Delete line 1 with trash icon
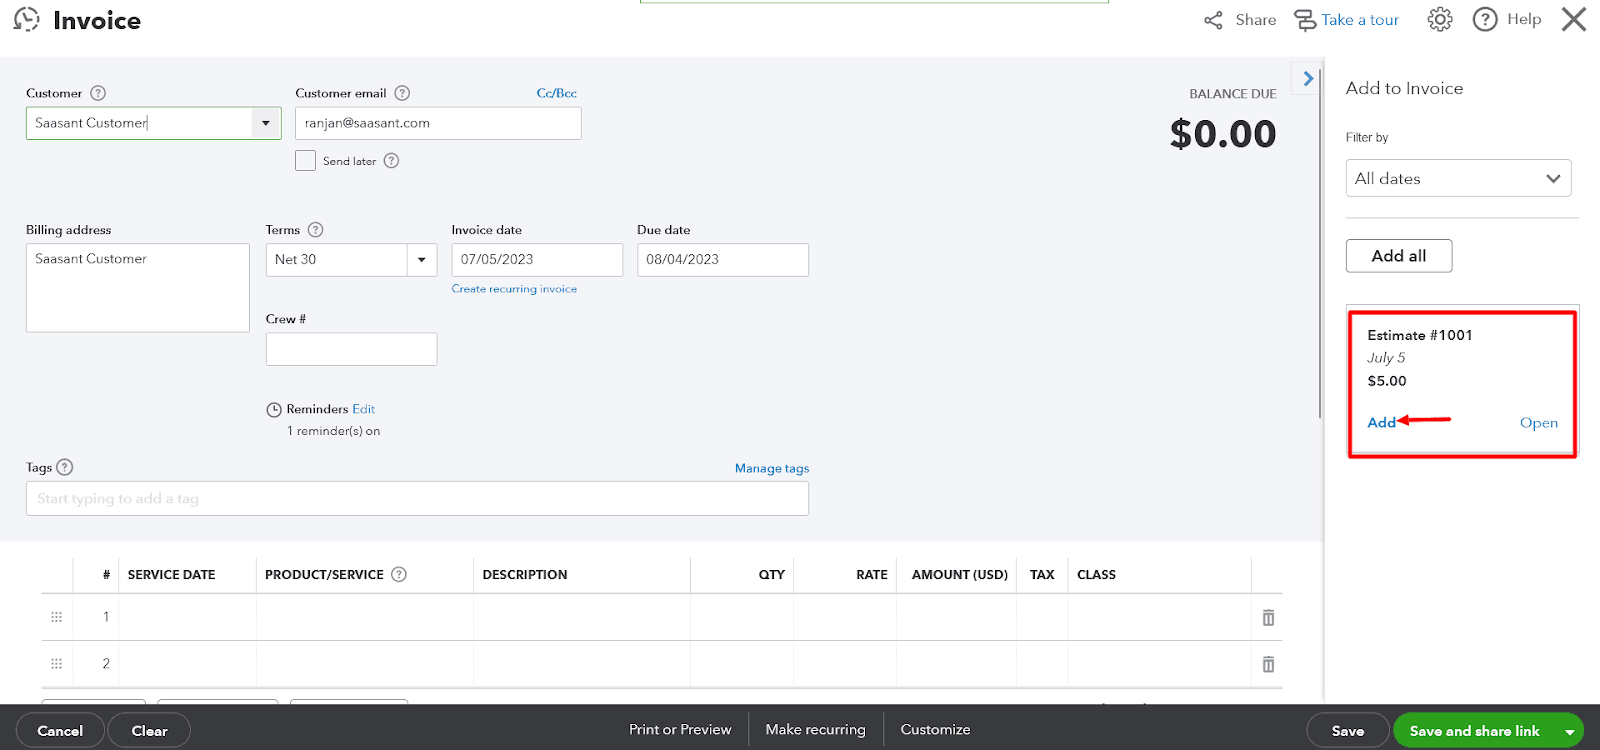The height and width of the screenshot is (750, 1600). (x=1268, y=617)
